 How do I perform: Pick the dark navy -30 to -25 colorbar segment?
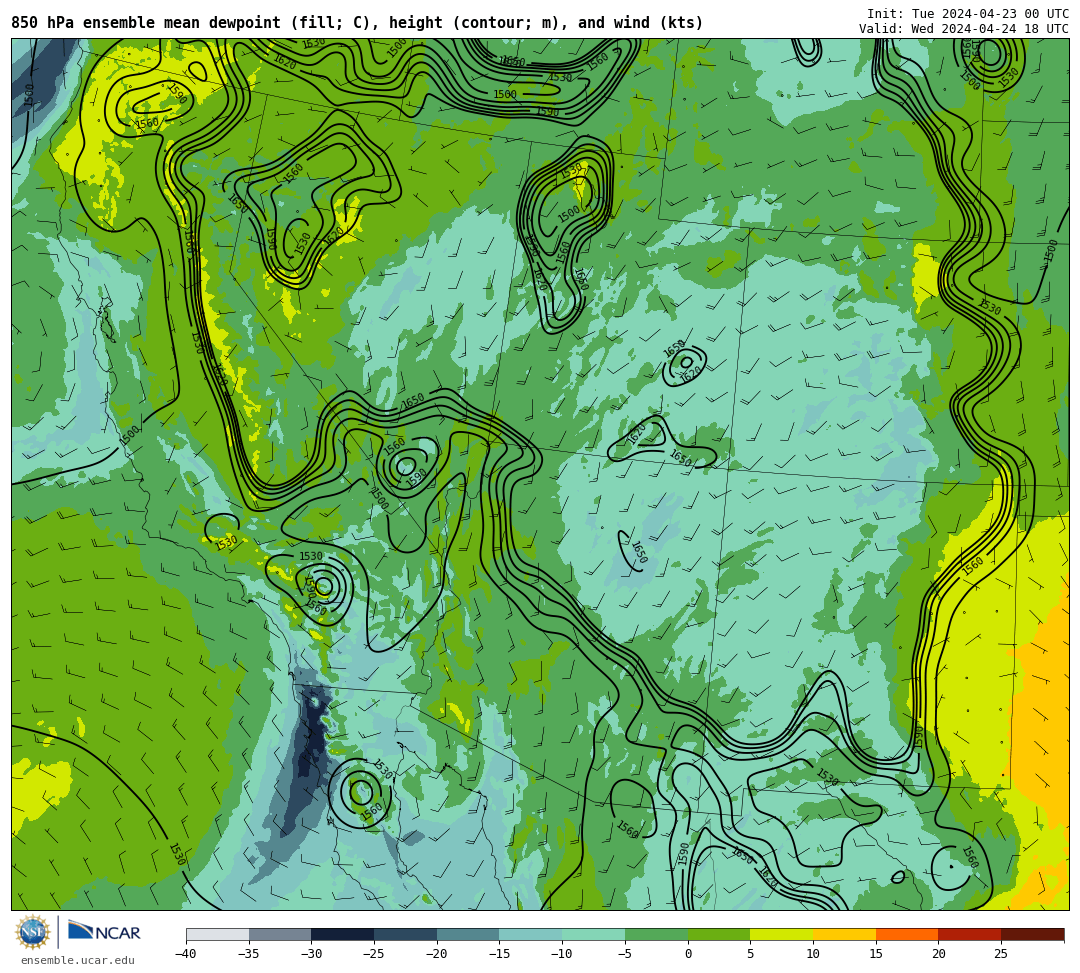[342, 934]
